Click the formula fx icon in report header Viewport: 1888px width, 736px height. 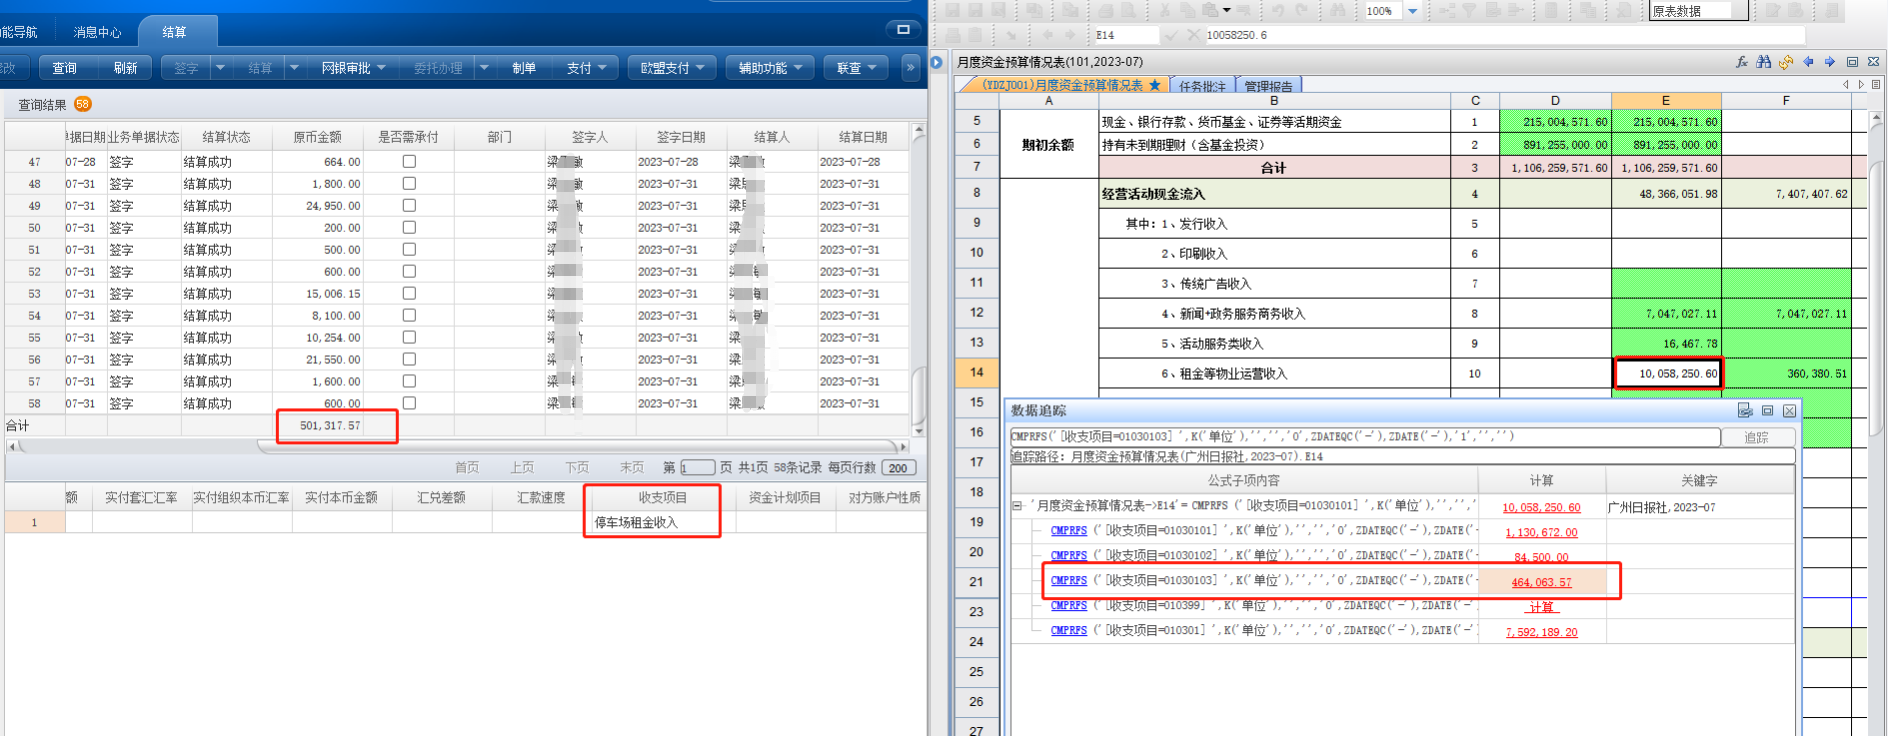pyautogui.click(x=1742, y=62)
